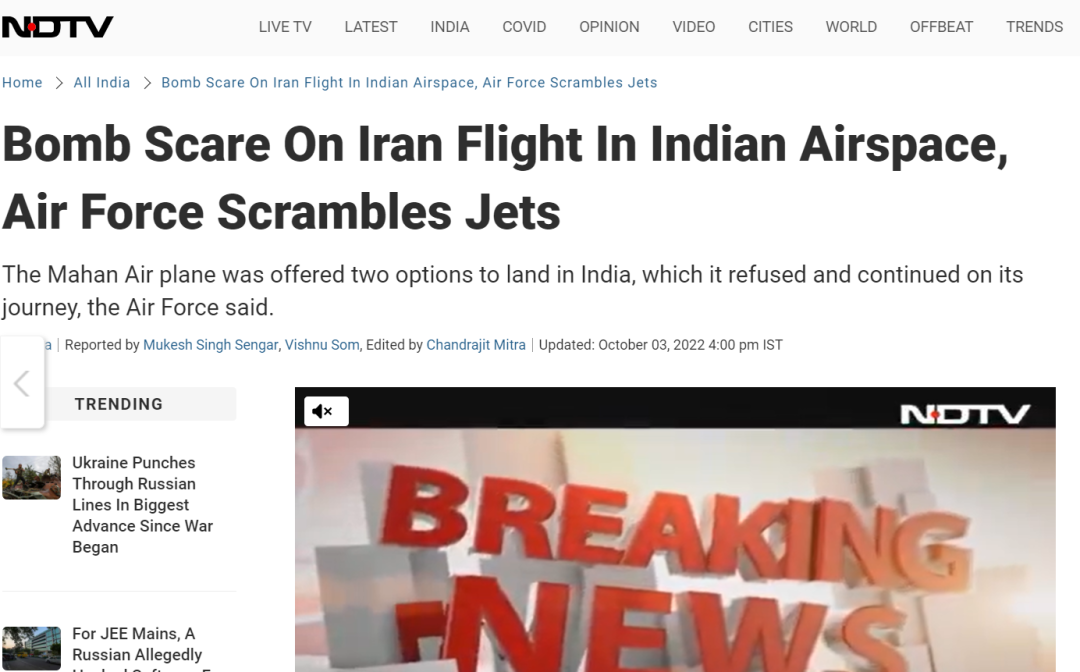The width and height of the screenshot is (1080, 672).
Task: Open the OPINION section
Action: point(610,27)
